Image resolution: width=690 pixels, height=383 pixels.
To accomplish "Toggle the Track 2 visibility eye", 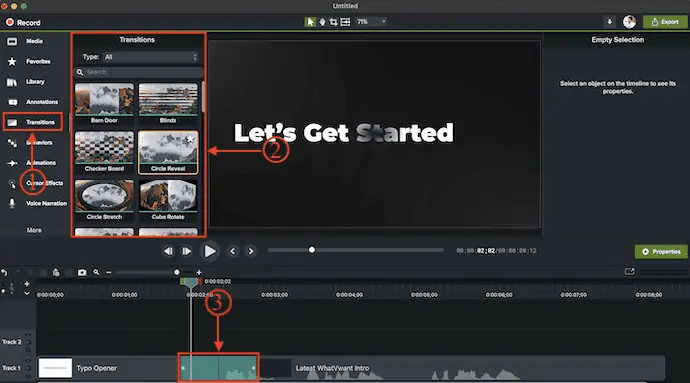I will coord(29,335).
